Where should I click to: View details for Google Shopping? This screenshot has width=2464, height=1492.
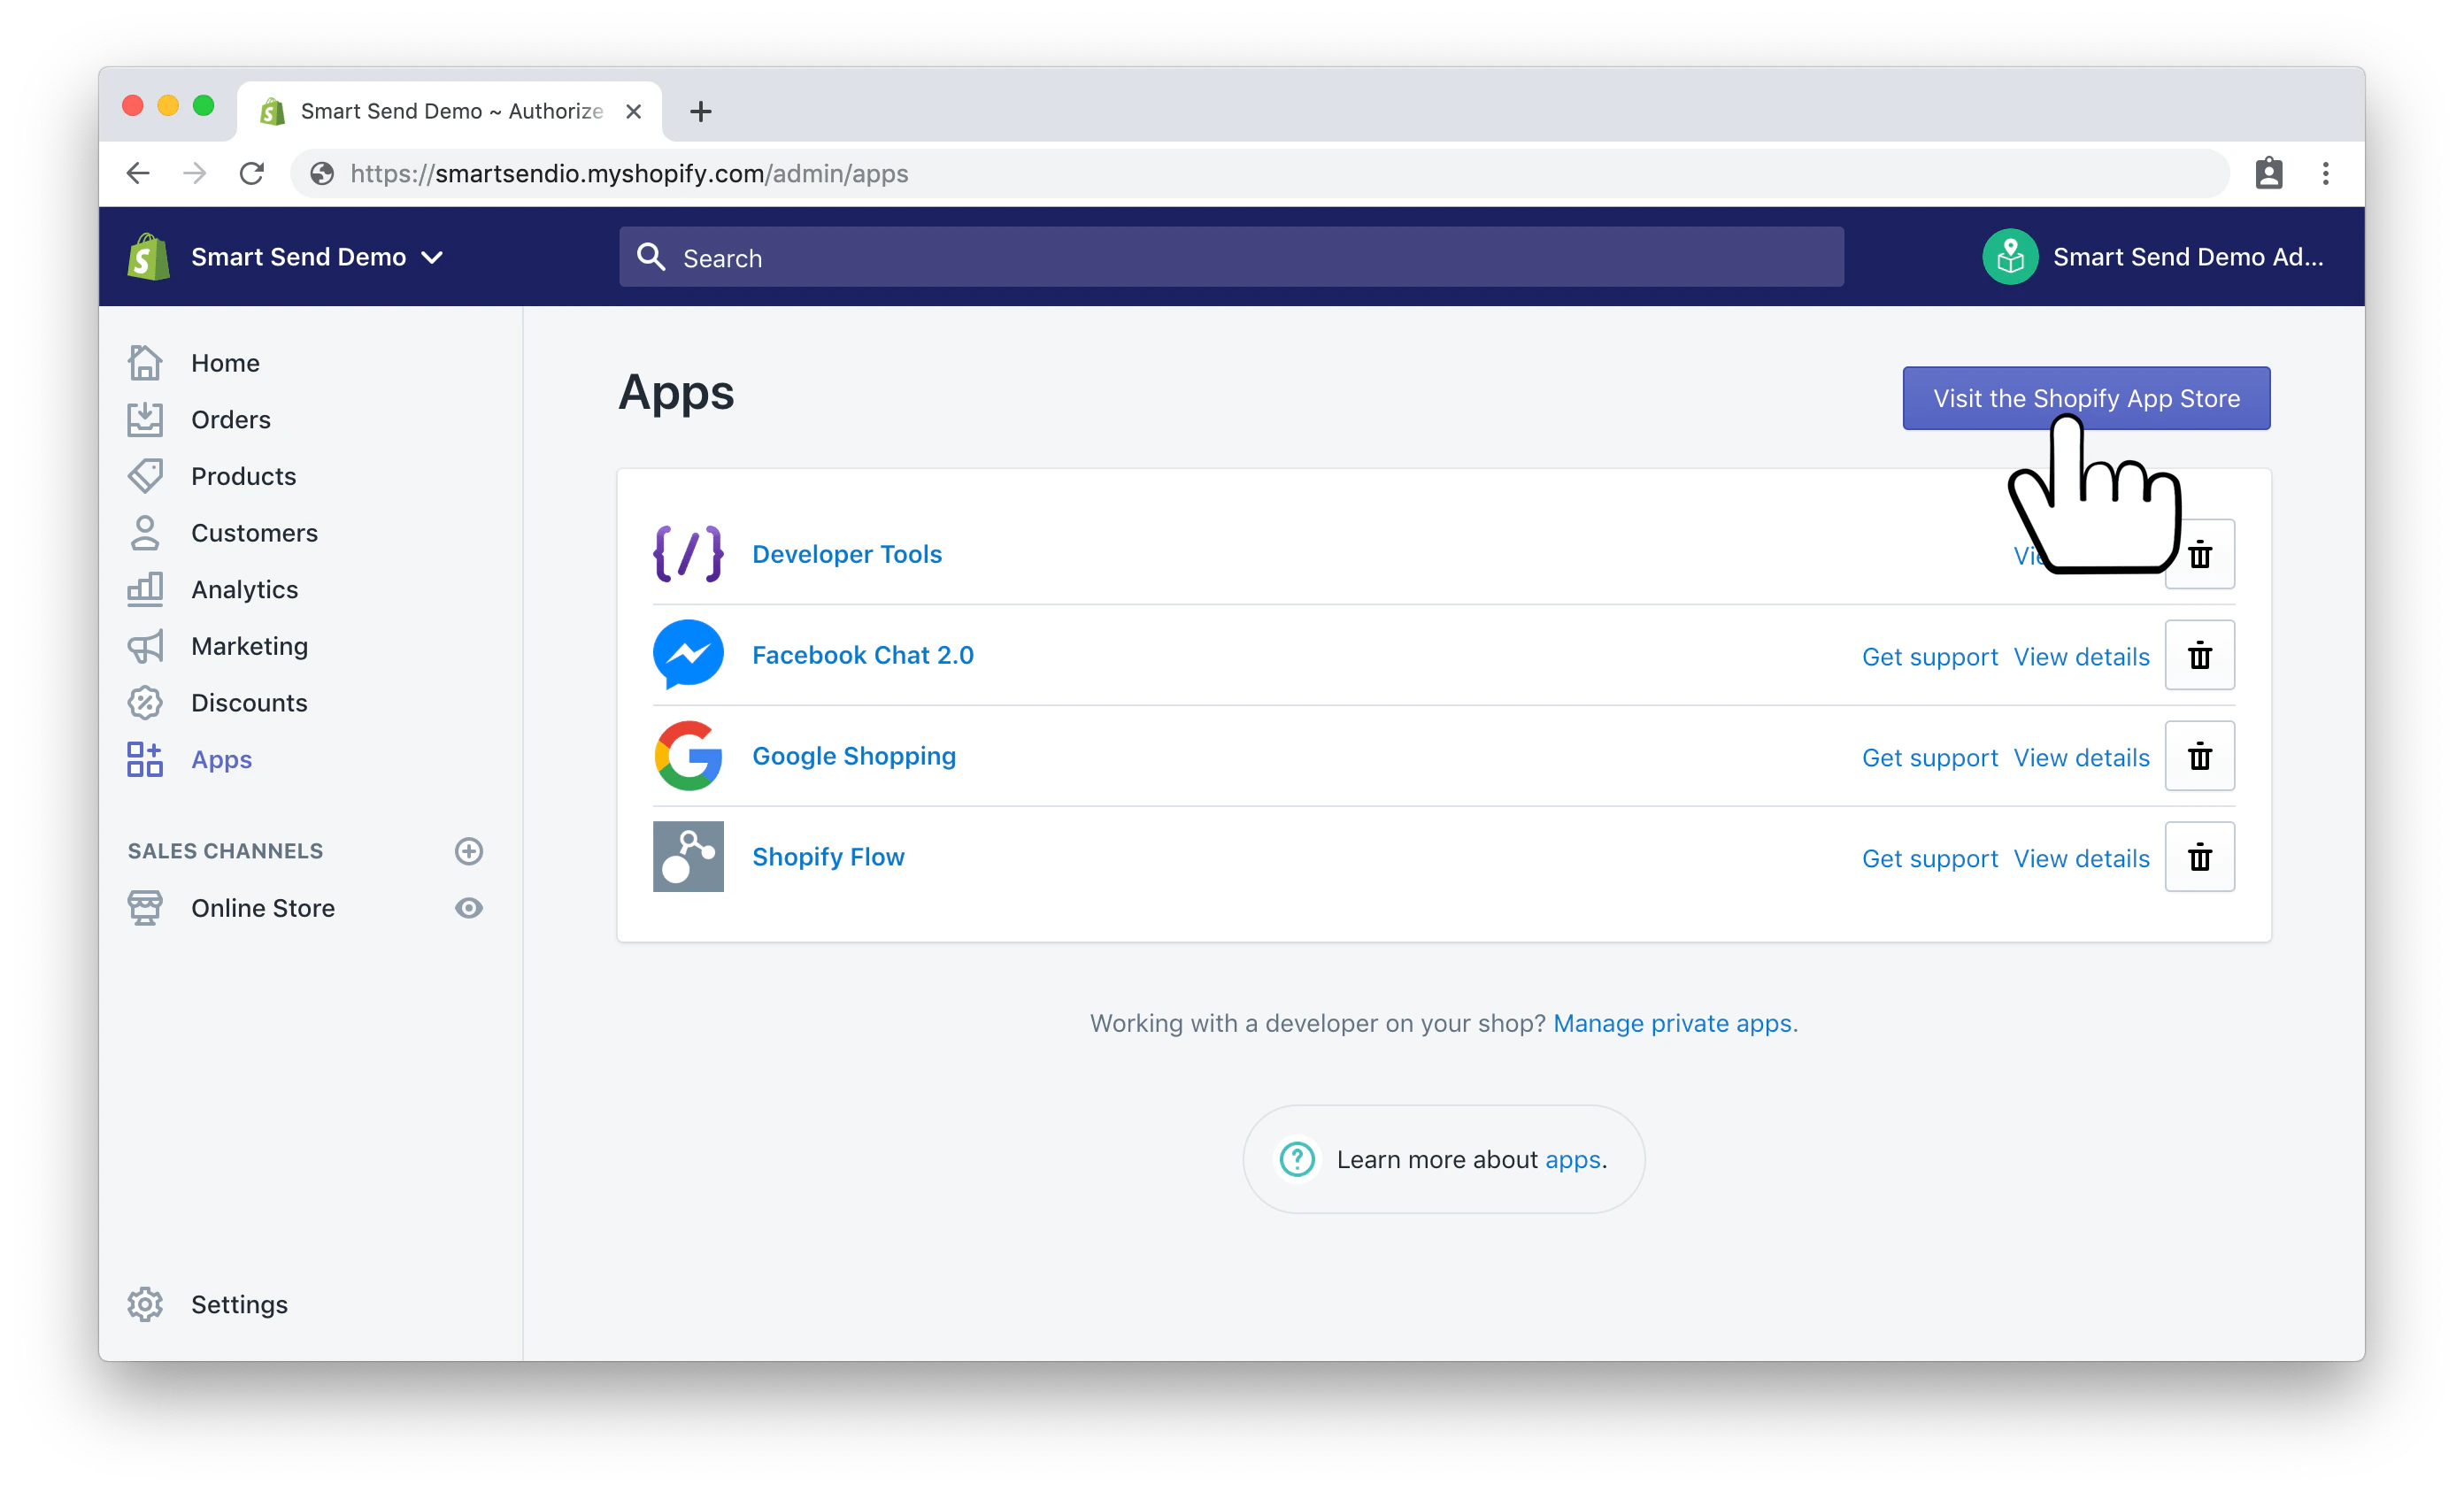pyautogui.click(x=2081, y=758)
